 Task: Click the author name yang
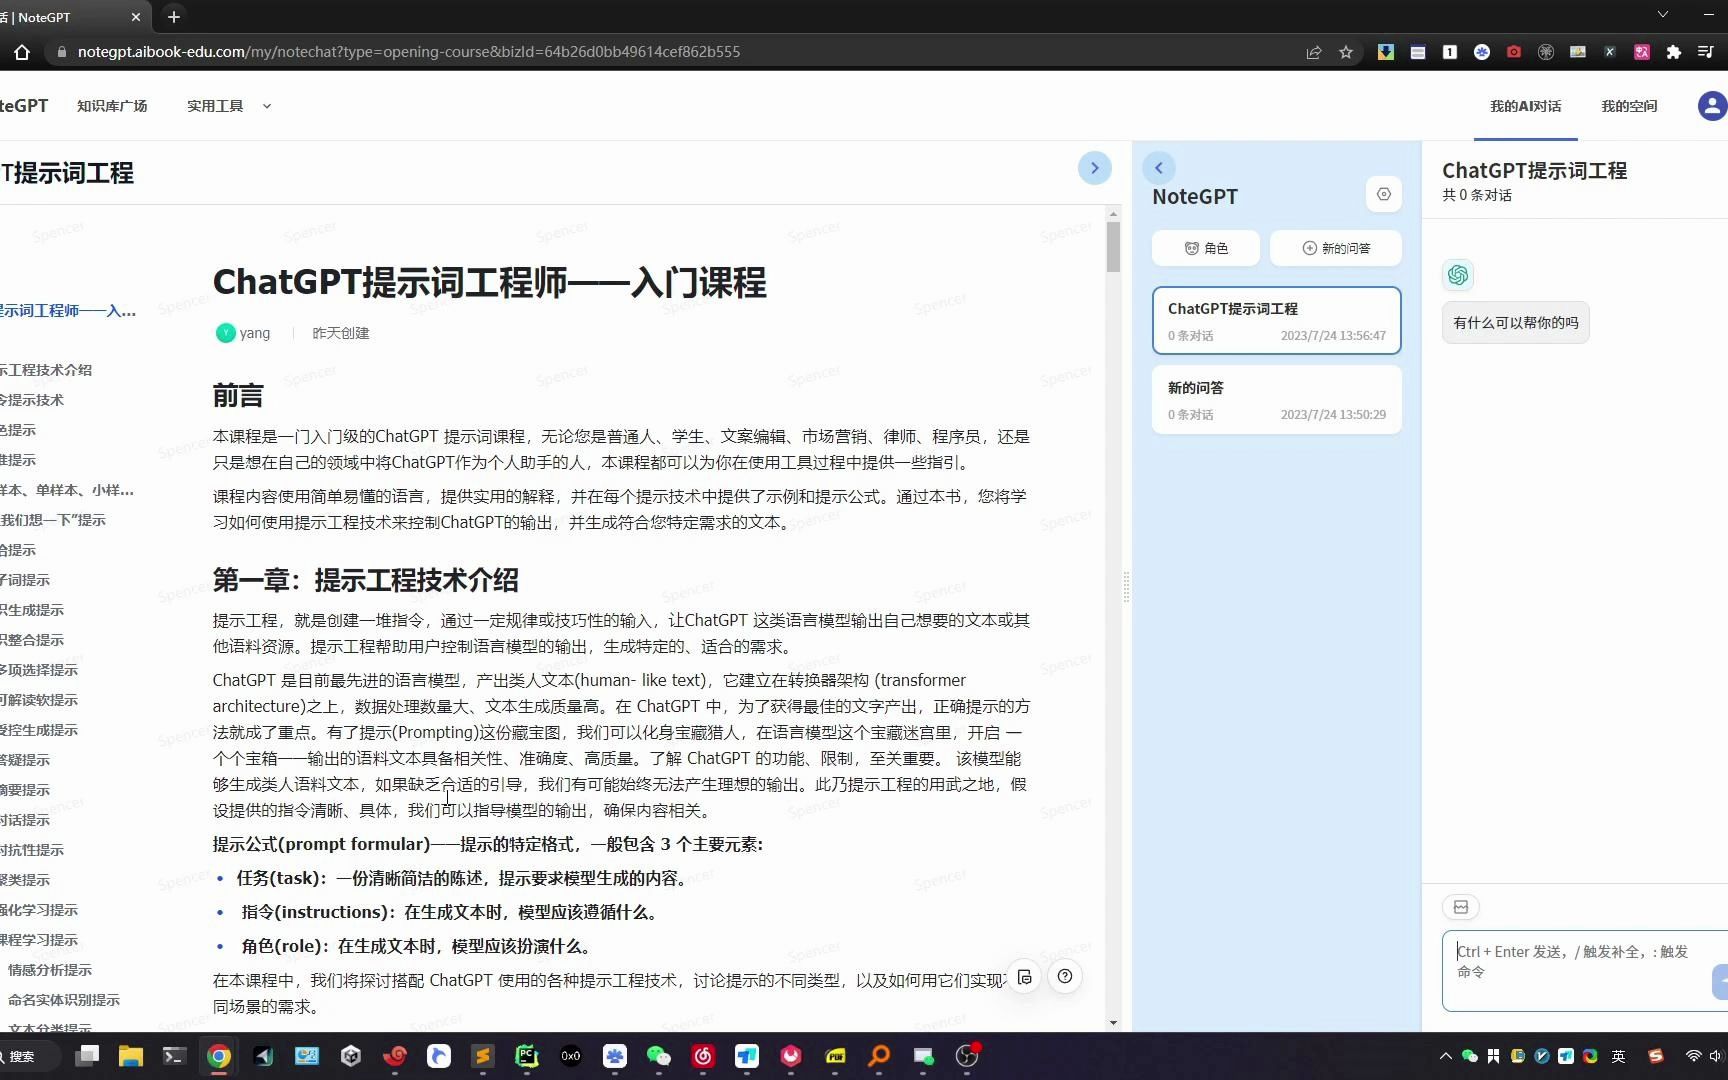coord(255,333)
